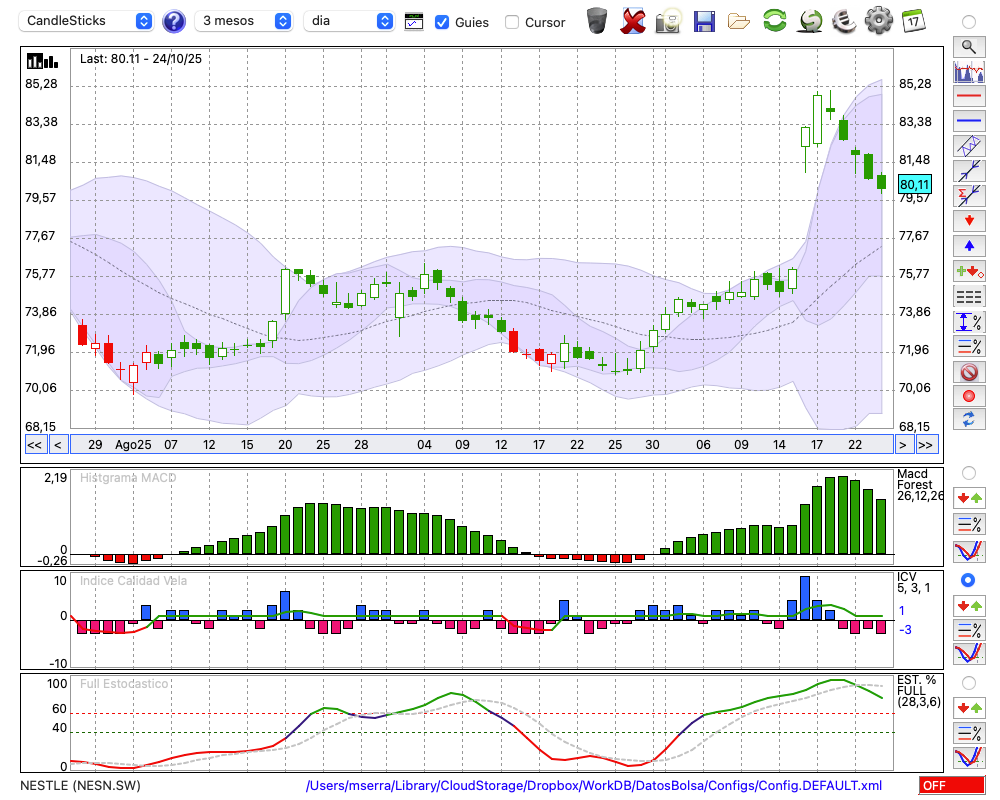Enable the Cursor checkbox
This screenshot has width=1000, height=800.
point(512,22)
